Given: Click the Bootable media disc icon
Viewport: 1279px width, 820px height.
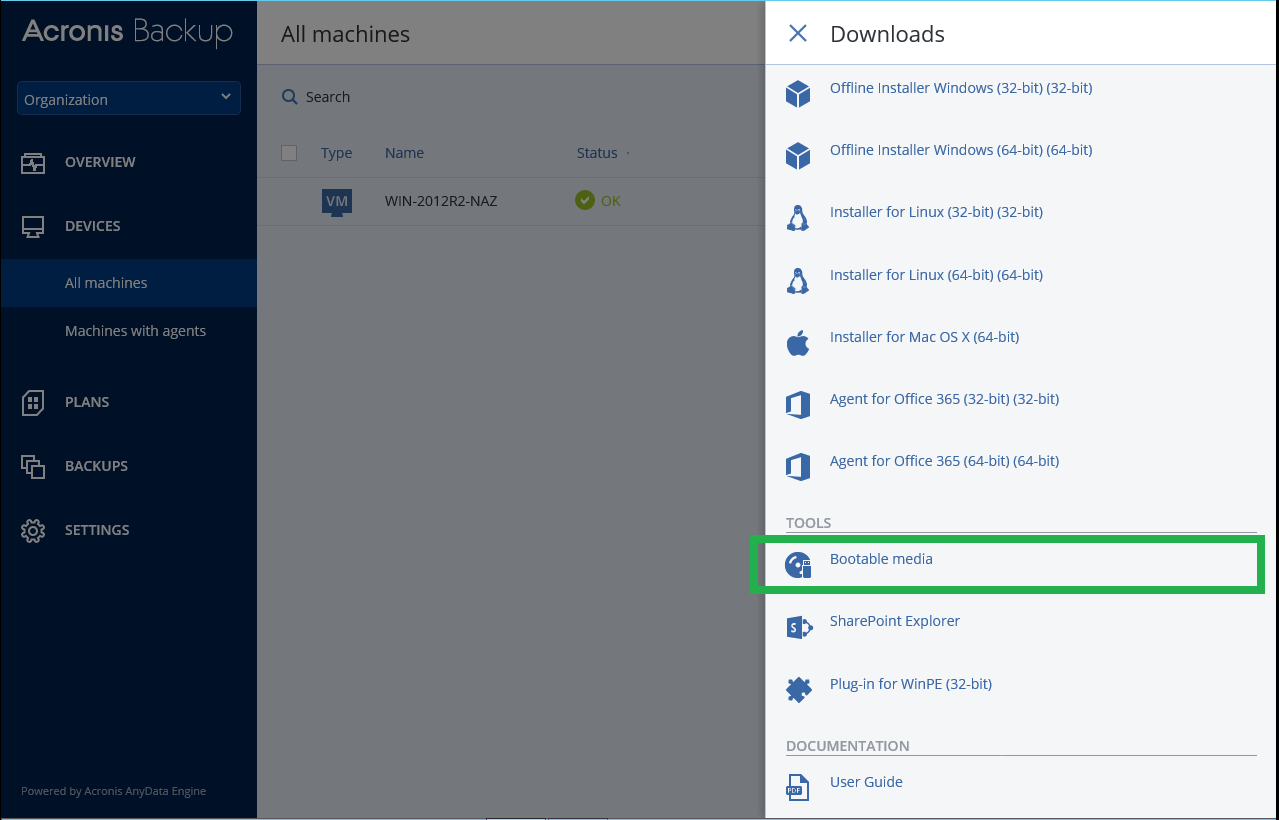Looking at the screenshot, I should coord(798,565).
